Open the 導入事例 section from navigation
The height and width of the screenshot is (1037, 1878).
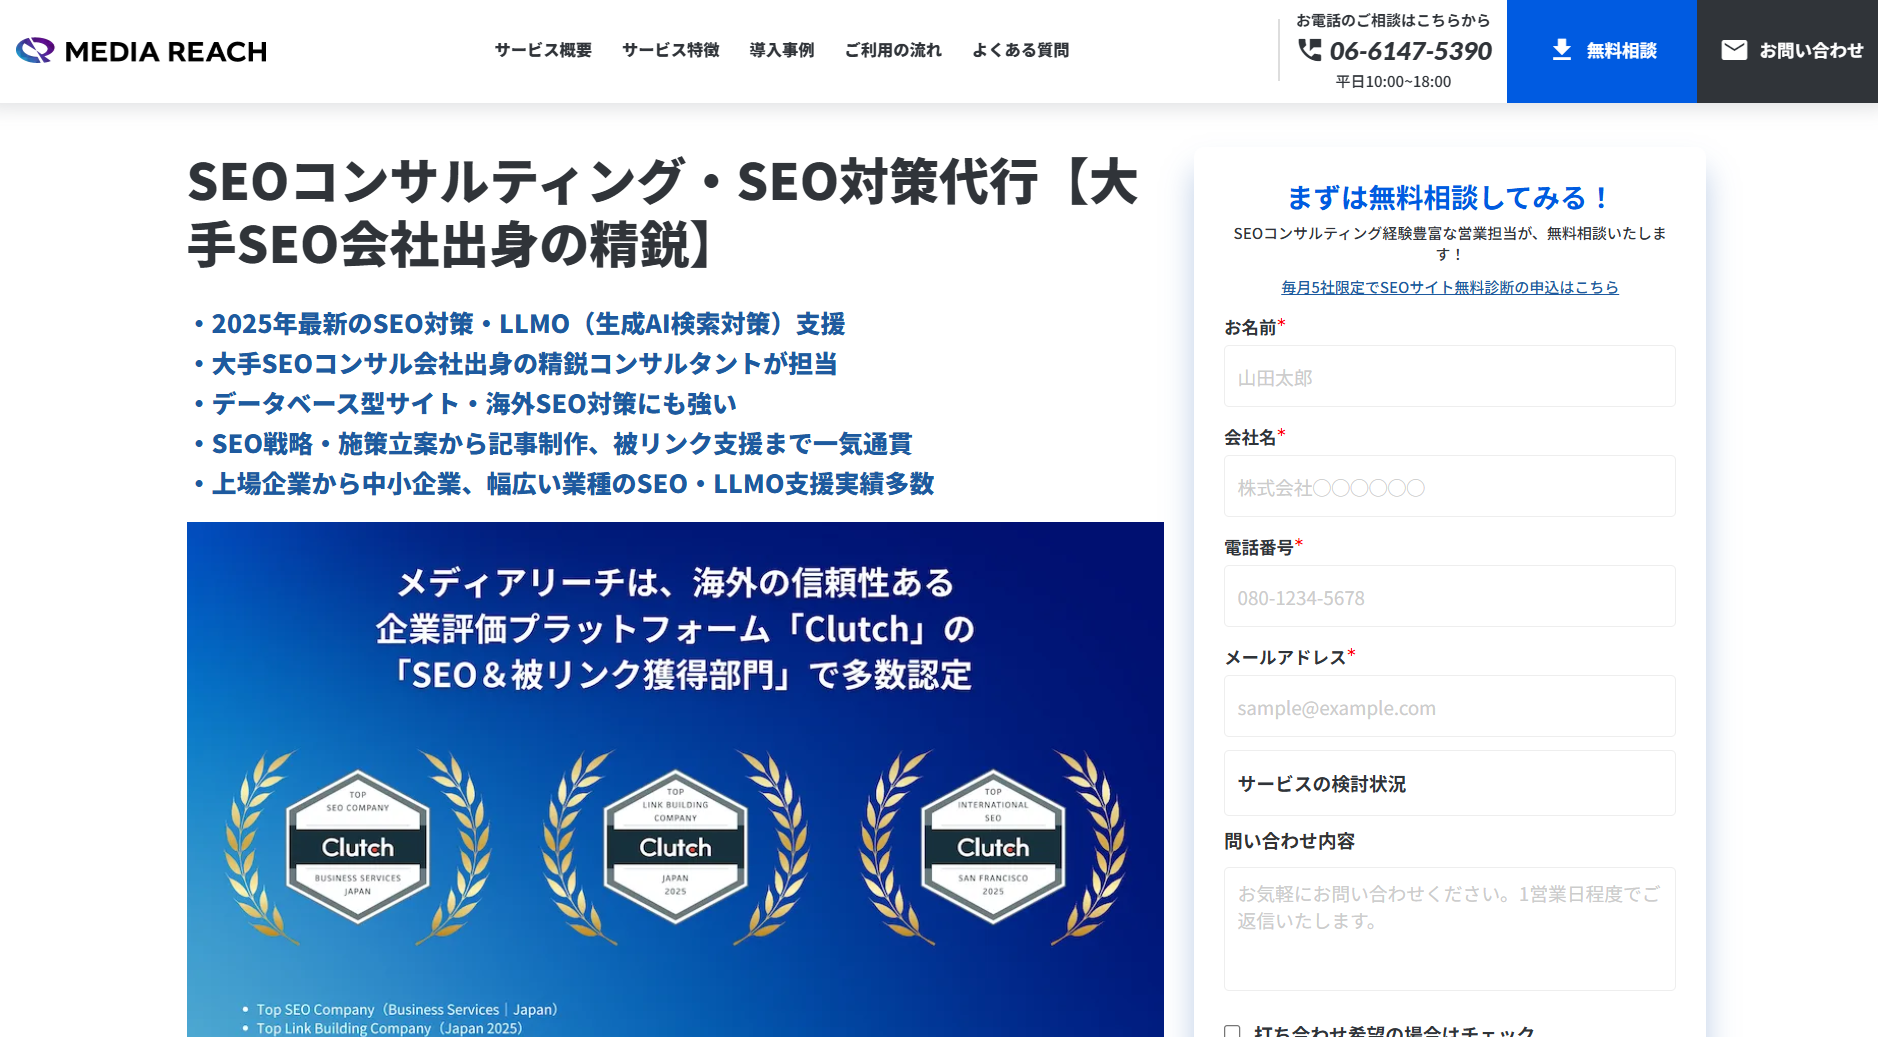coord(782,50)
